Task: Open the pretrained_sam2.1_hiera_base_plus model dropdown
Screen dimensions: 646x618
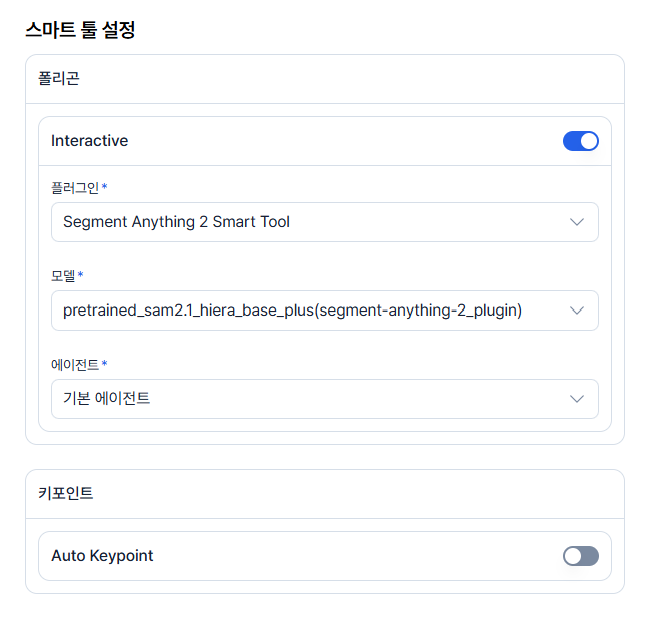Action: click(x=325, y=310)
